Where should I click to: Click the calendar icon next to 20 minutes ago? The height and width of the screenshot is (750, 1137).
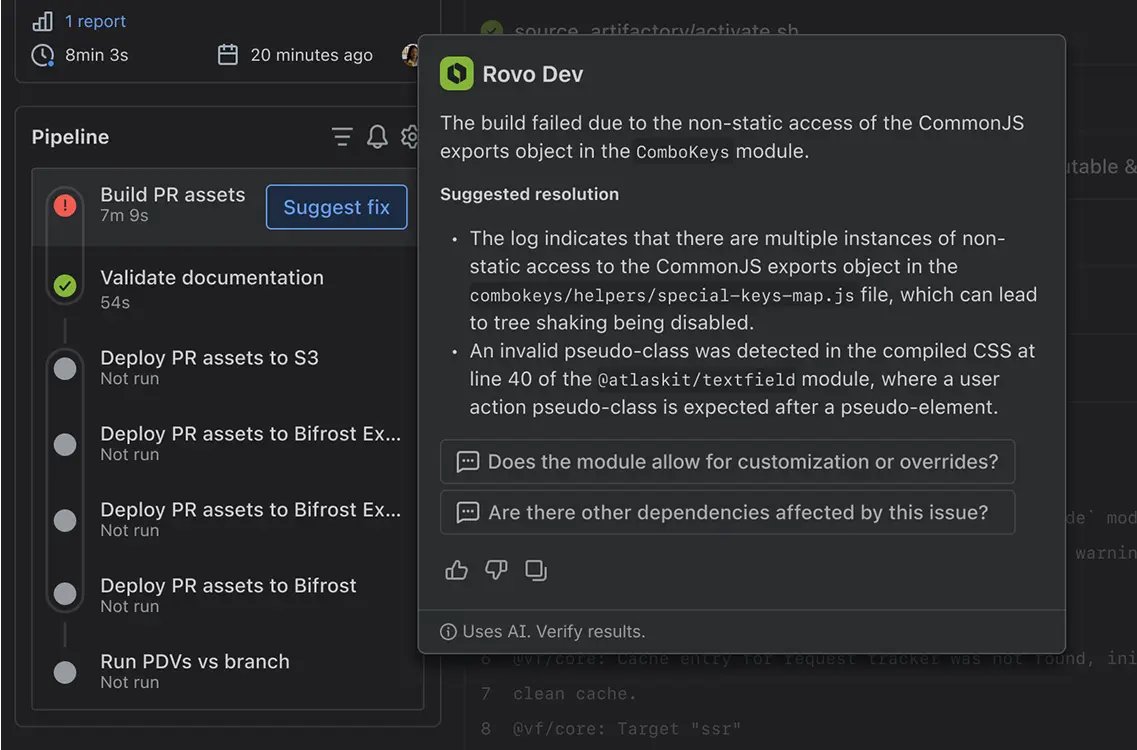coord(228,54)
